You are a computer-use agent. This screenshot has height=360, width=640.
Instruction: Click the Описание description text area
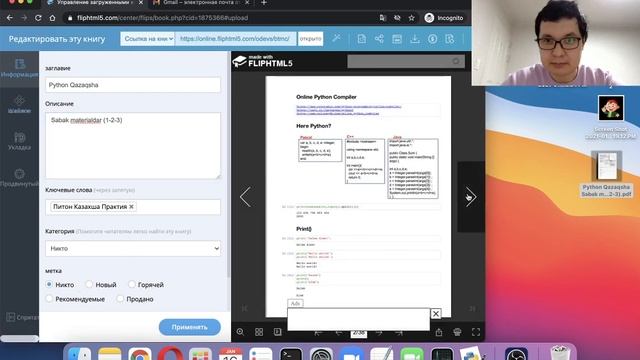pos(133,146)
